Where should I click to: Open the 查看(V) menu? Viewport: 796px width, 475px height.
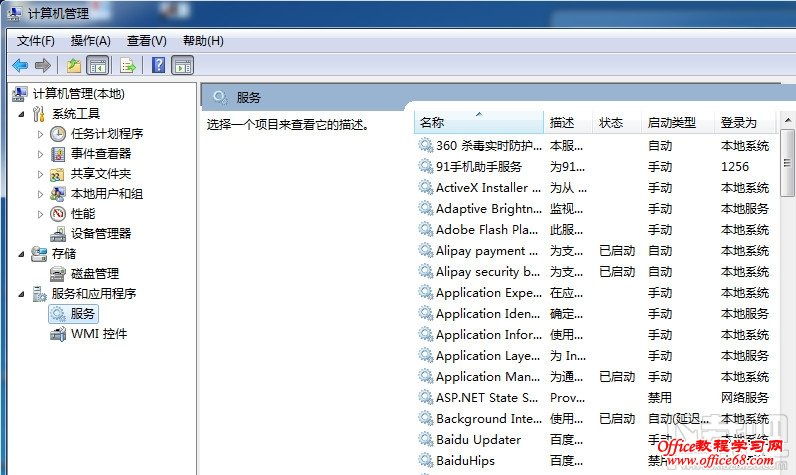147,41
